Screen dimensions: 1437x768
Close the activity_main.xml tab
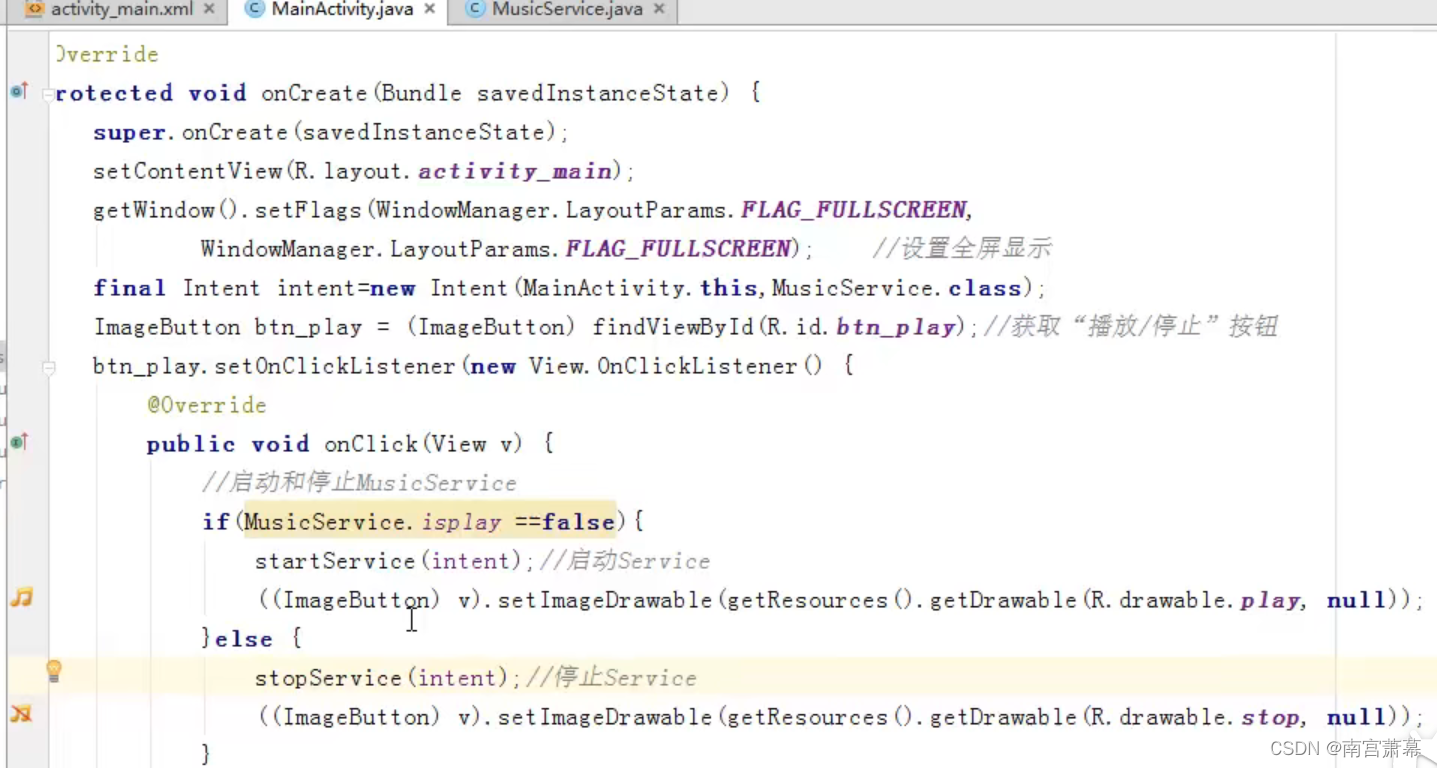click(208, 9)
